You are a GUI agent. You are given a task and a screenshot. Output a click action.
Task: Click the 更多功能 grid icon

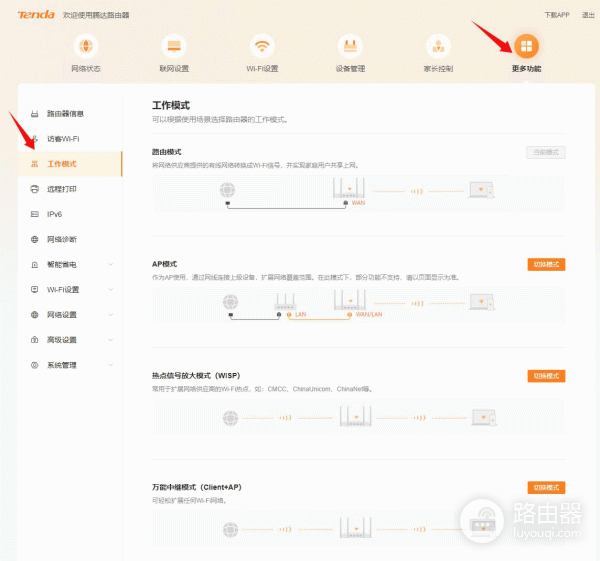click(x=526, y=47)
